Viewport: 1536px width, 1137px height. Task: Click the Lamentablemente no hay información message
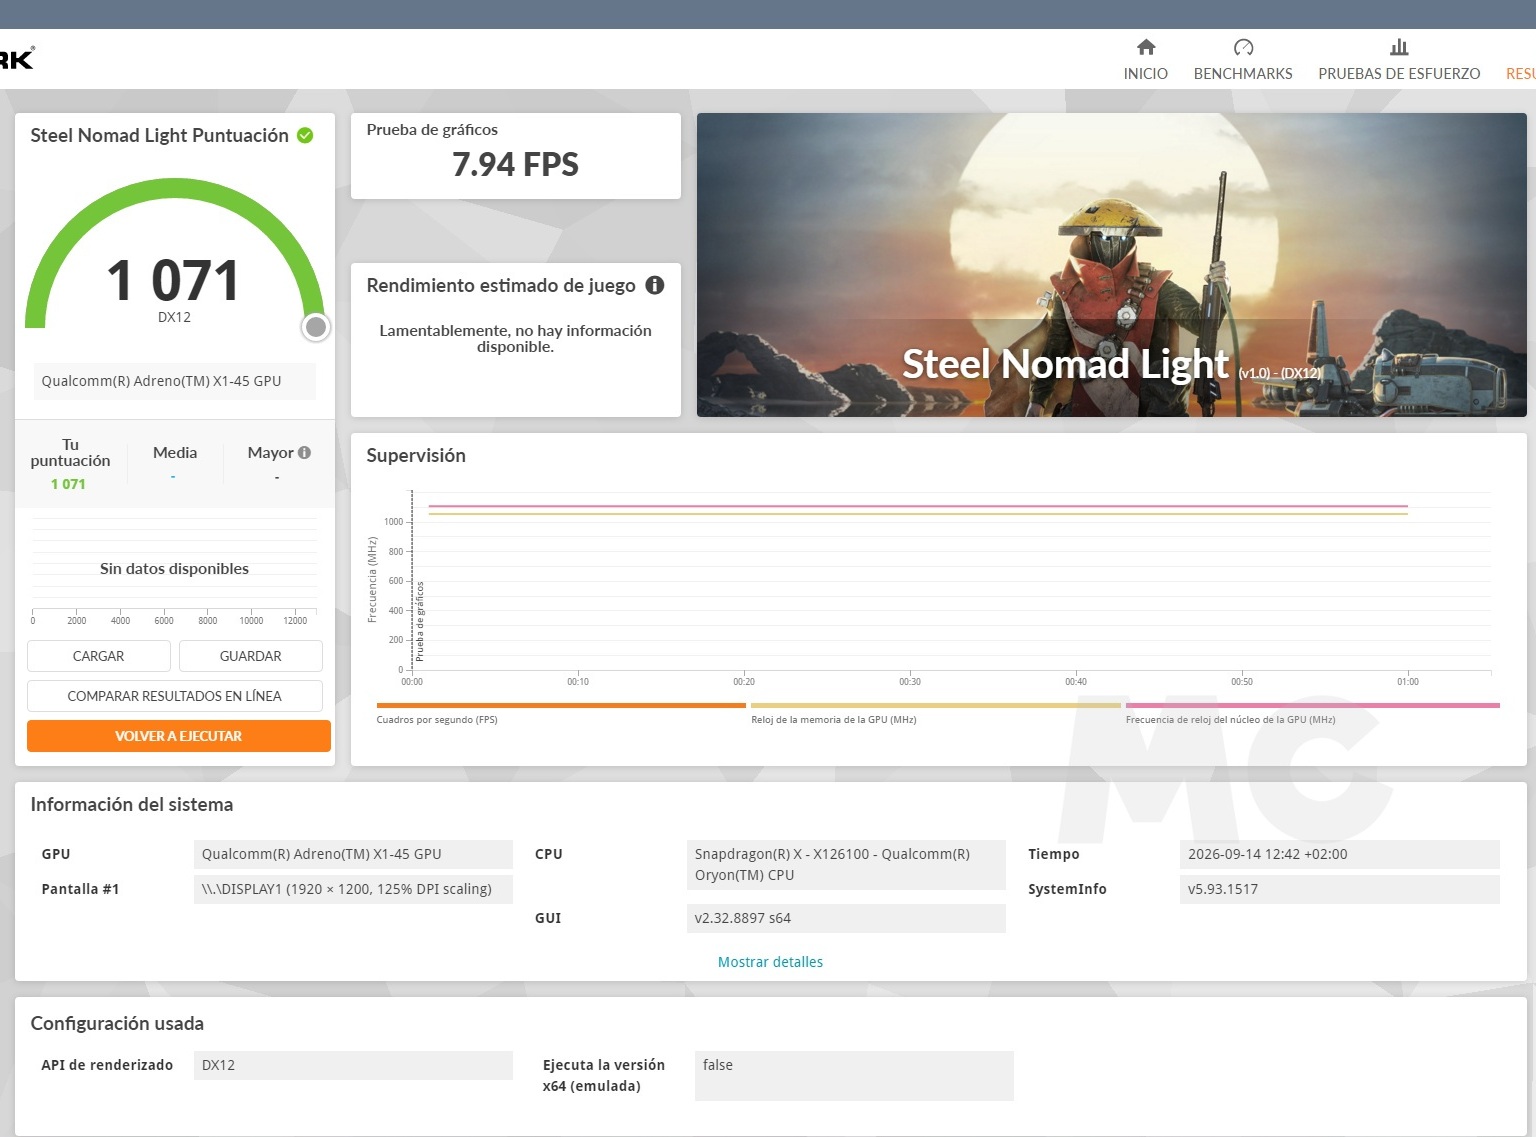coord(515,338)
